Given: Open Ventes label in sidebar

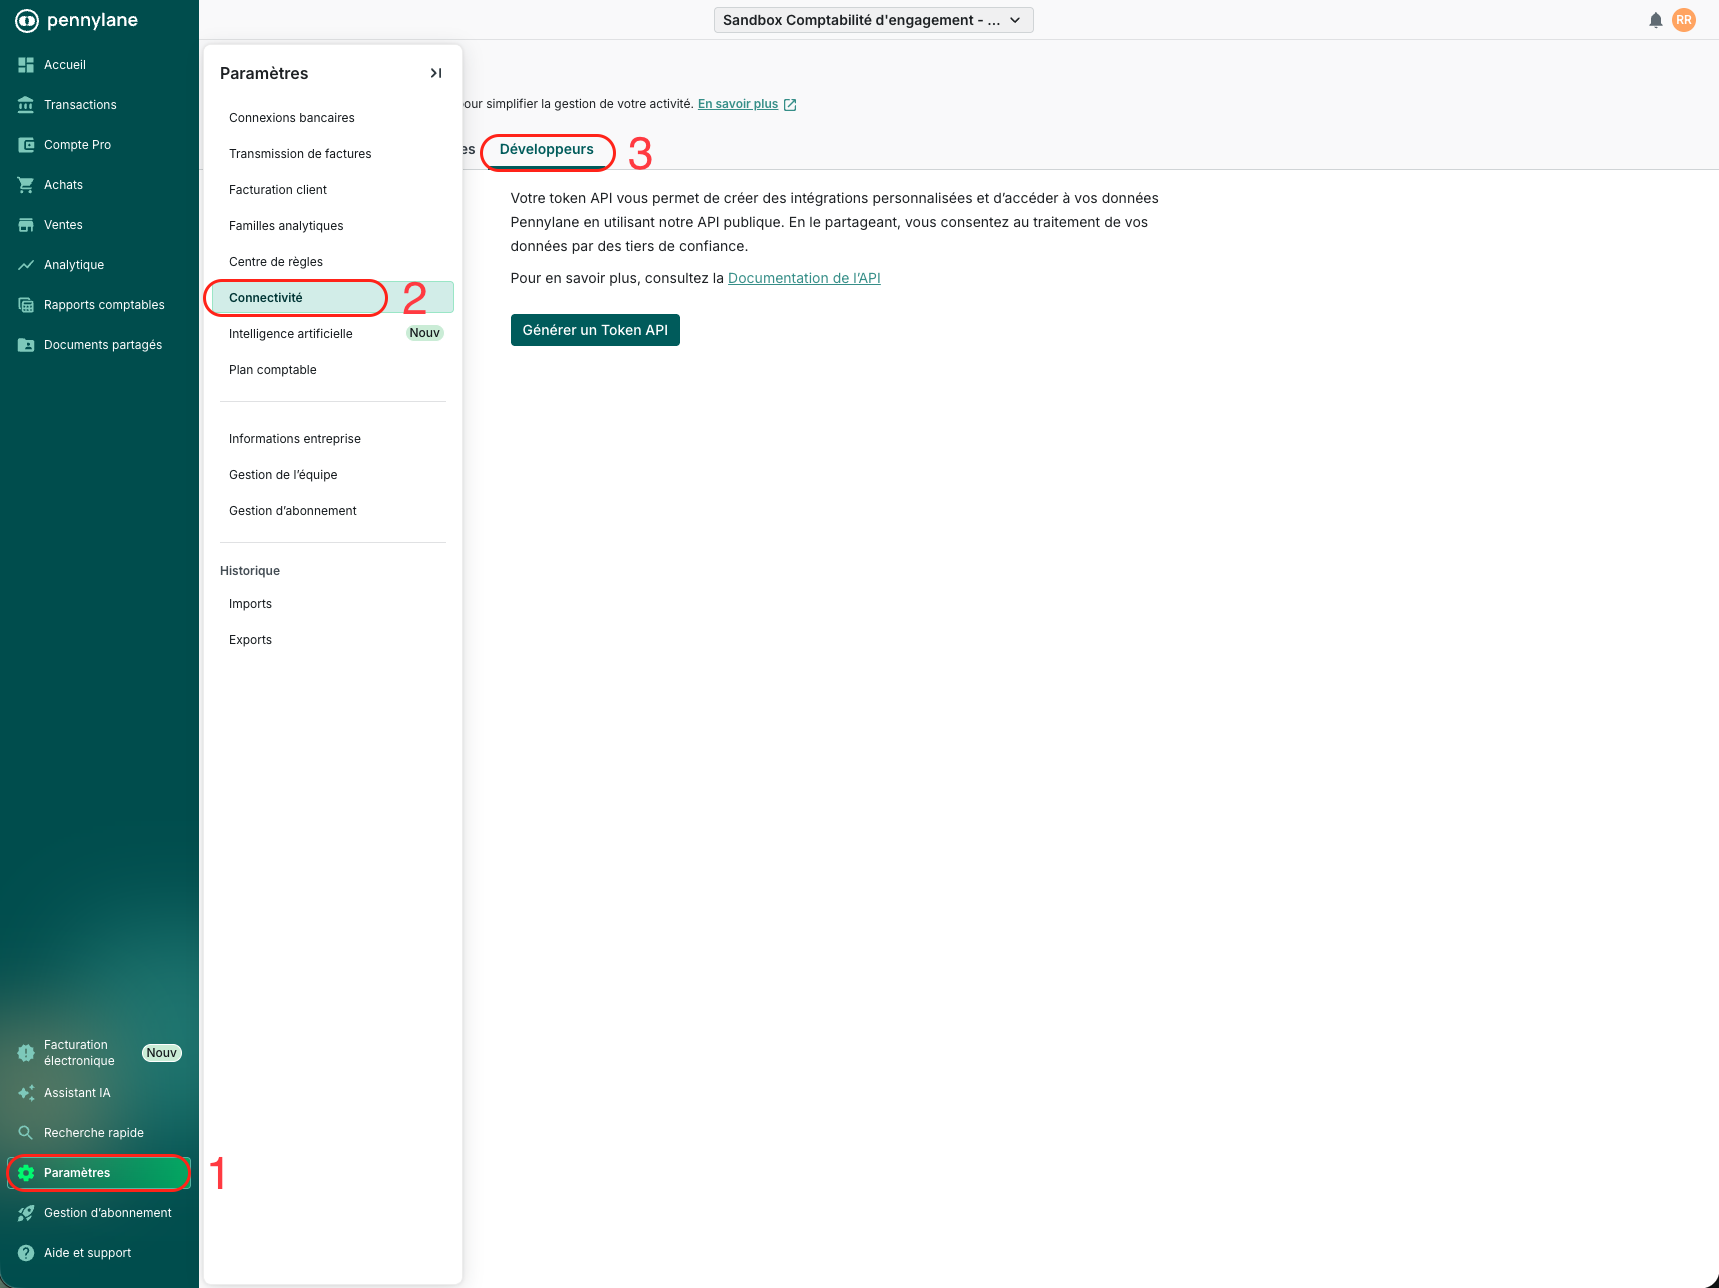Looking at the screenshot, I should coord(63,225).
